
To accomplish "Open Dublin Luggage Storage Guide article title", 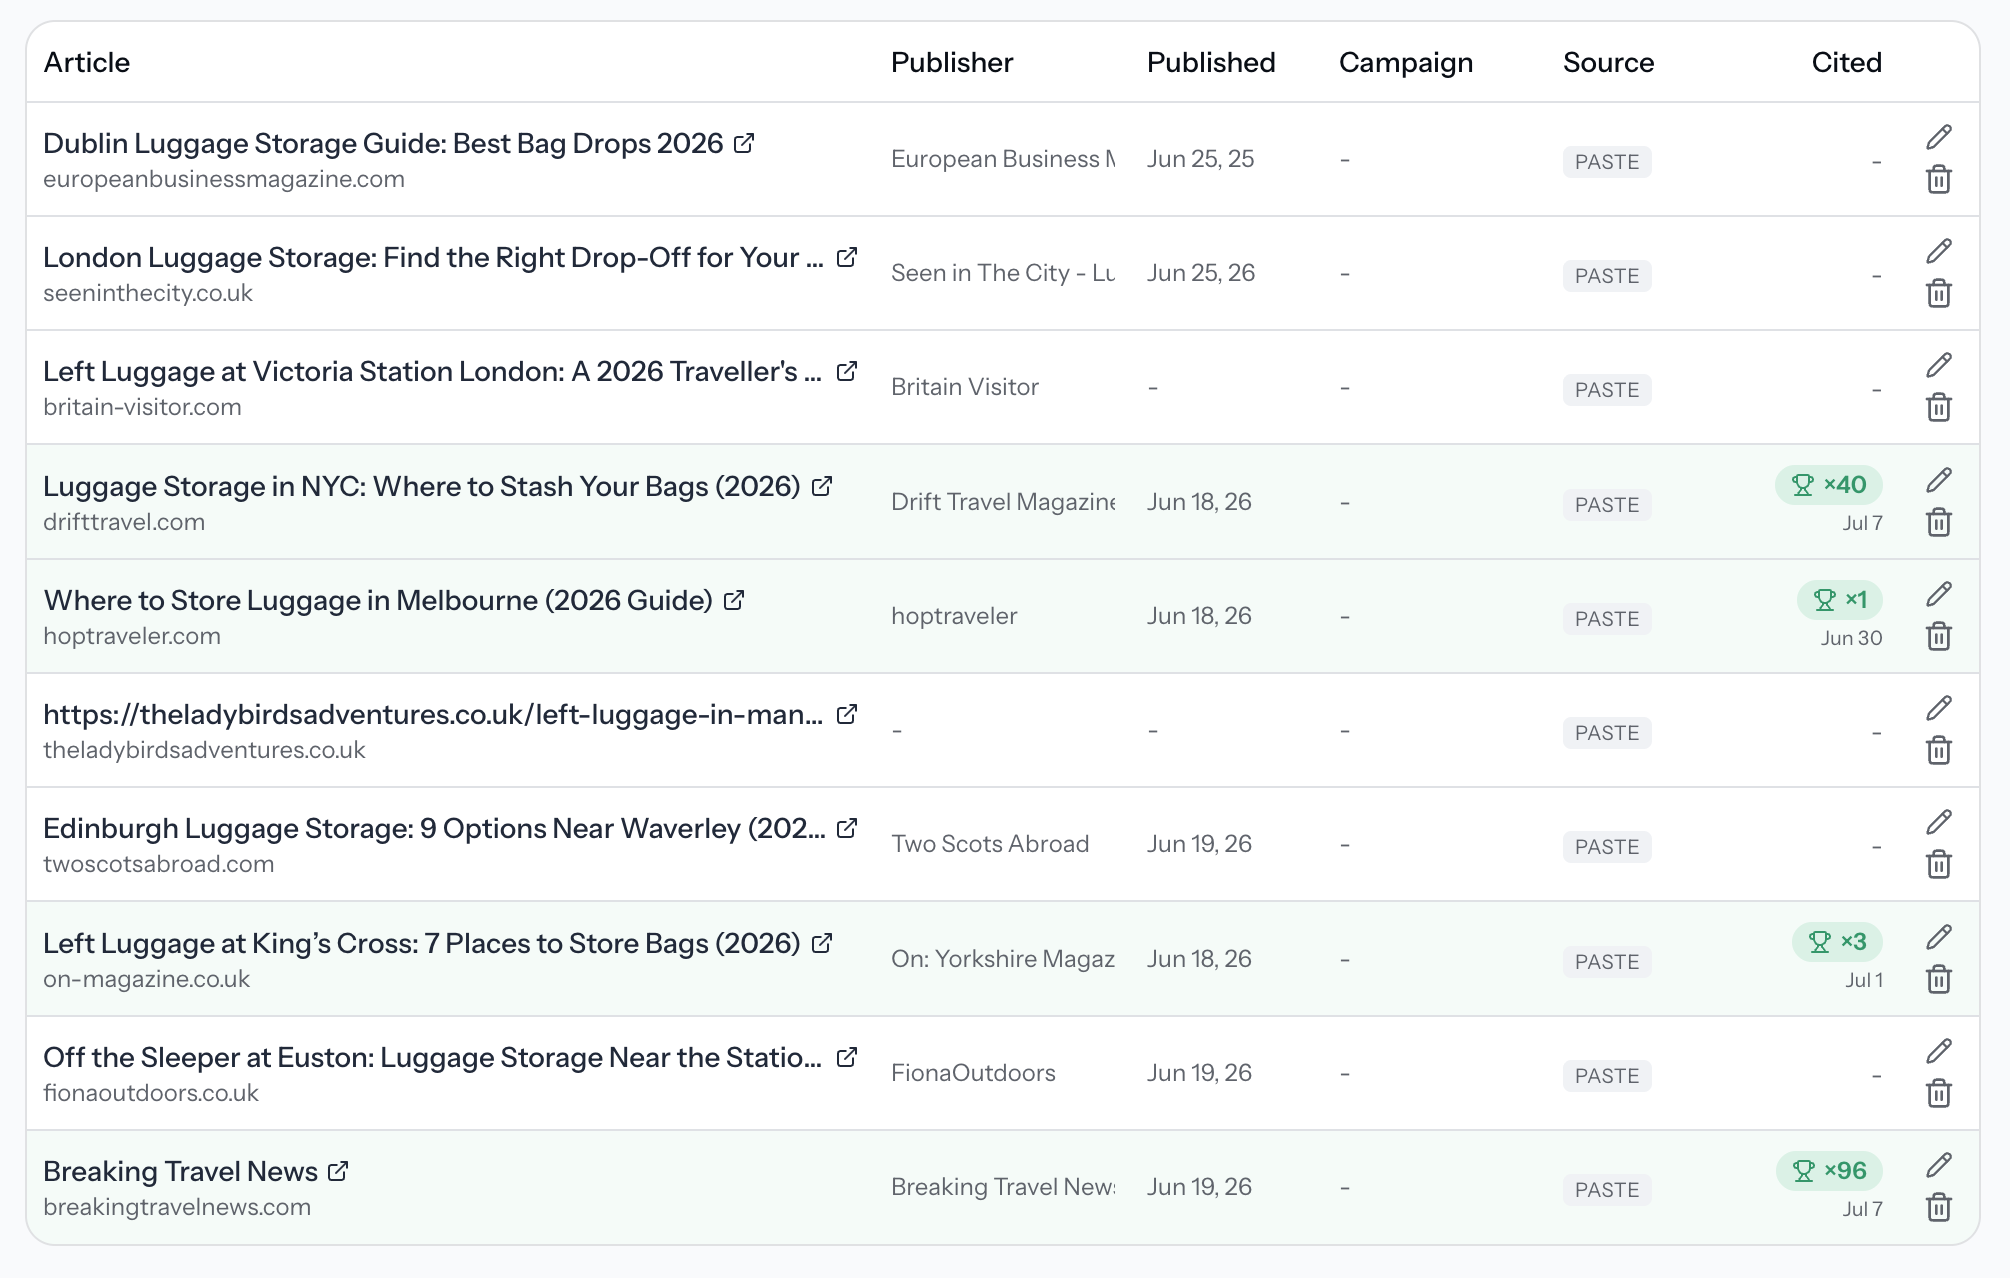I will [x=383, y=143].
